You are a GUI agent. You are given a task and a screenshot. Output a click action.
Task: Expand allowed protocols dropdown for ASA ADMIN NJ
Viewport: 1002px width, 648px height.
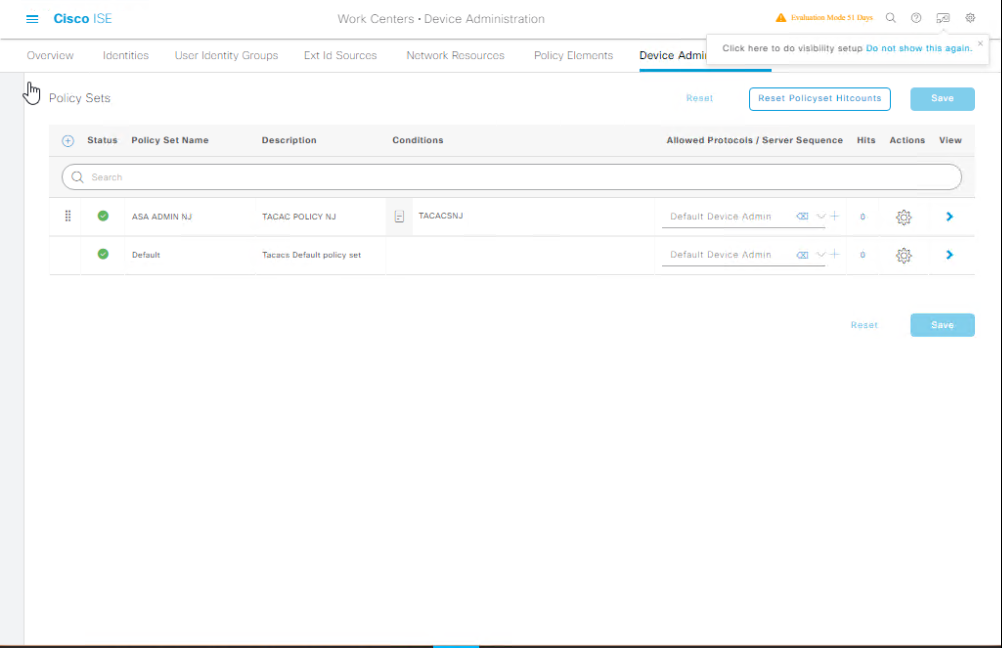821,217
